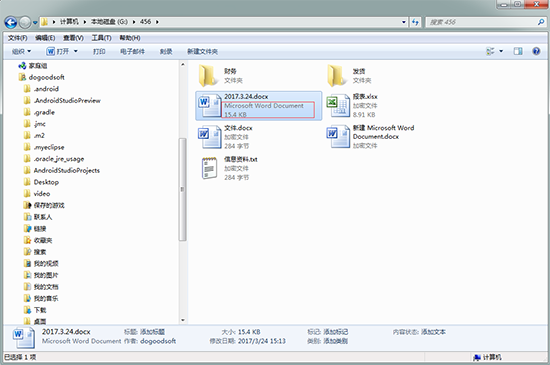This screenshot has height=365, width=550.
Task: Click the tree pane scroll up arrow
Action: point(182,65)
